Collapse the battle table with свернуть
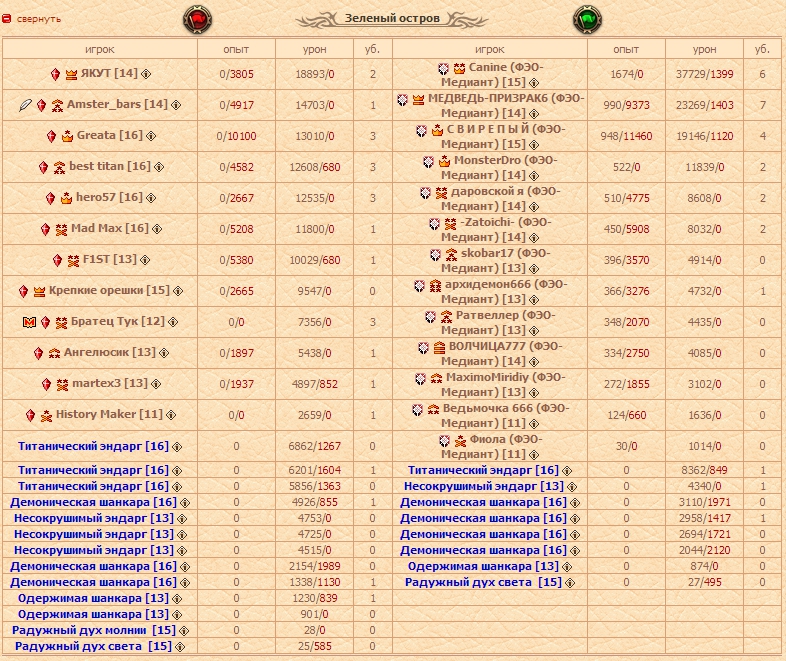This screenshot has width=786, height=661. 39,19
